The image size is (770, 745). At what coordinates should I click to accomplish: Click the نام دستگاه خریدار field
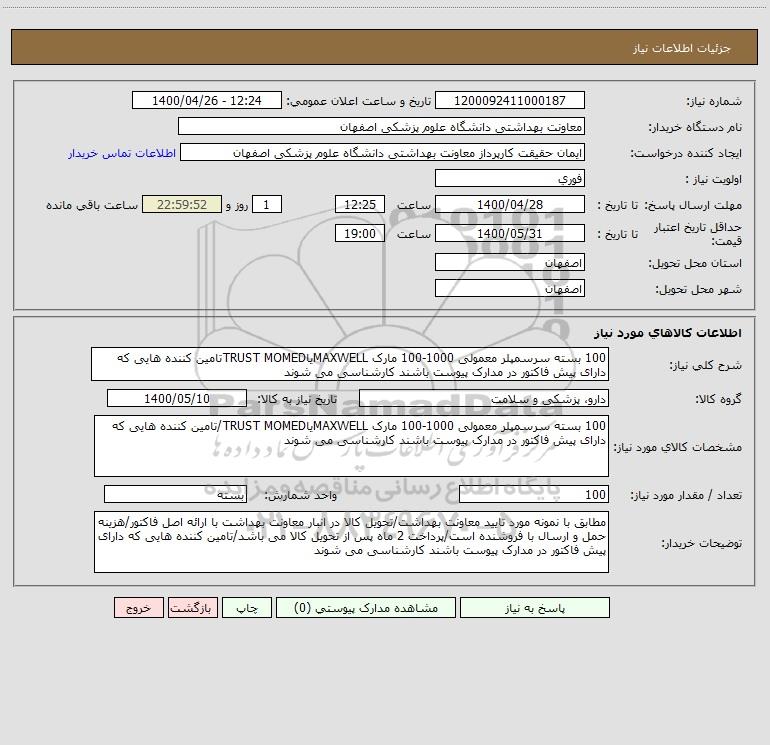pyautogui.click(x=381, y=126)
